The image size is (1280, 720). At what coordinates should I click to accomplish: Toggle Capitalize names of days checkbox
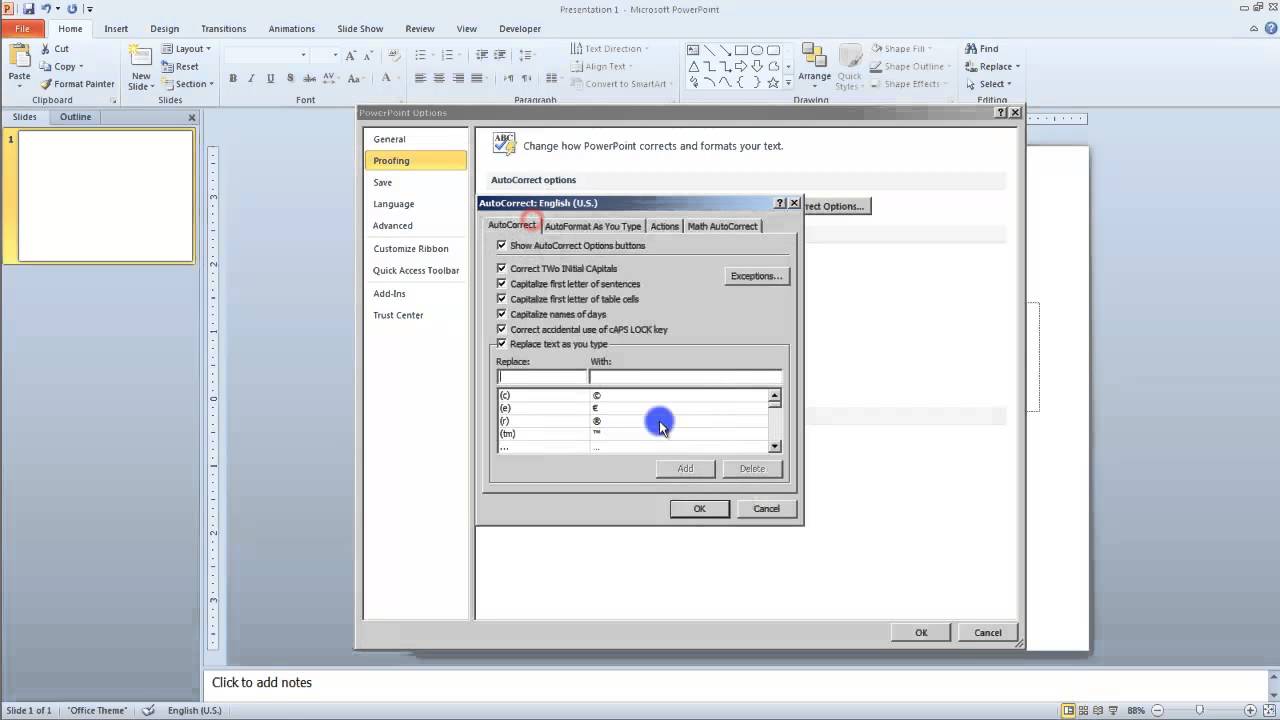click(502, 314)
